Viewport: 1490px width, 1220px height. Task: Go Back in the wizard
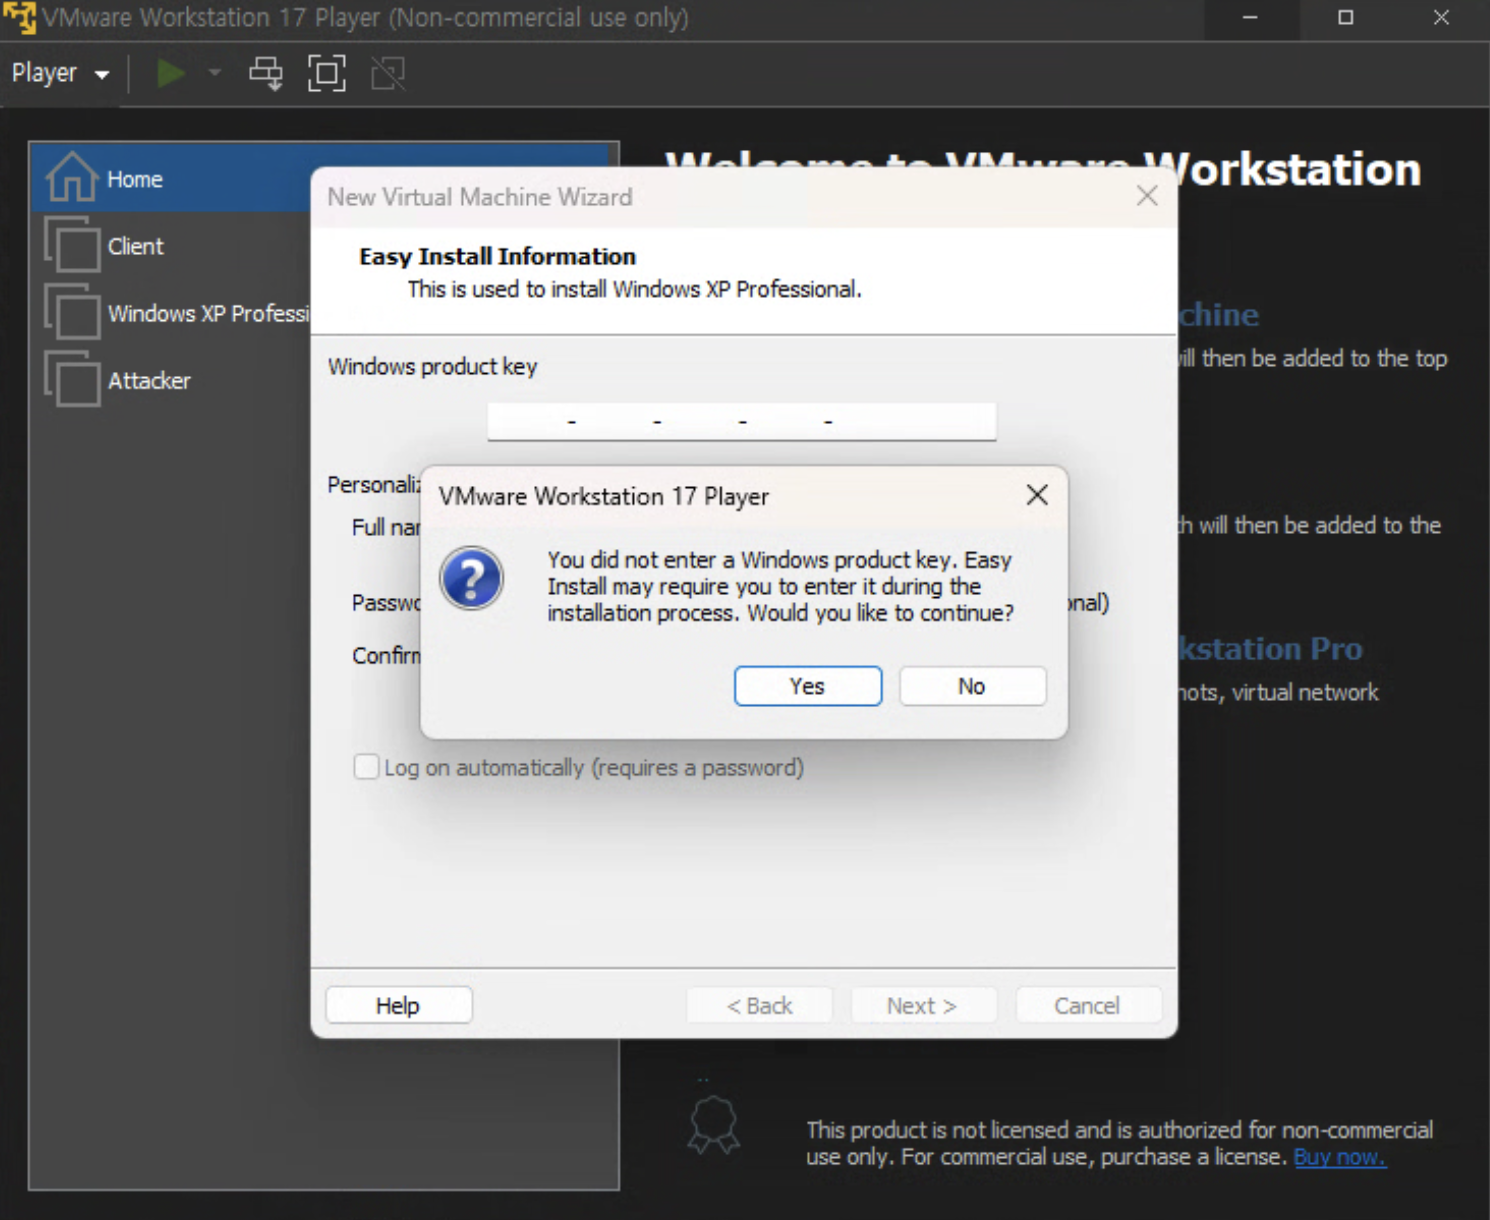pos(759,1005)
